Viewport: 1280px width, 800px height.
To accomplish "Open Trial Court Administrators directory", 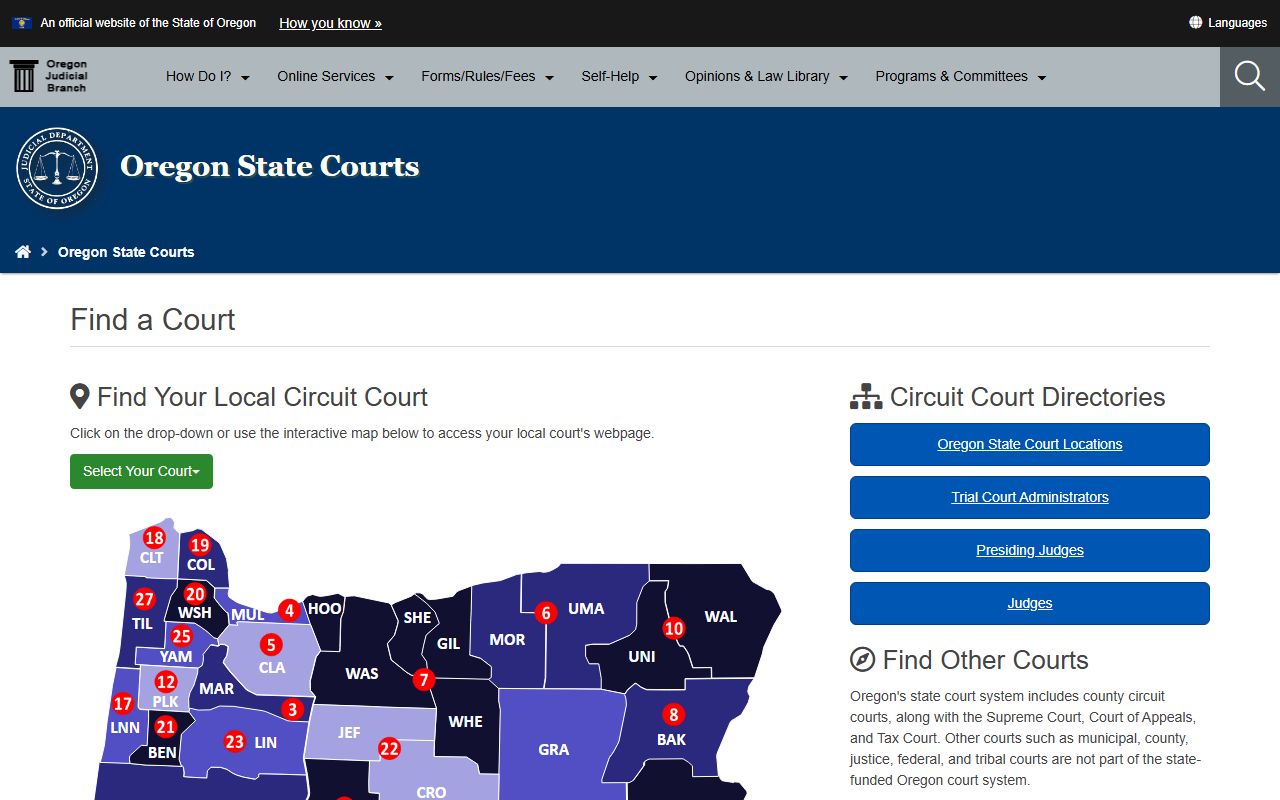I will pos(1030,497).
